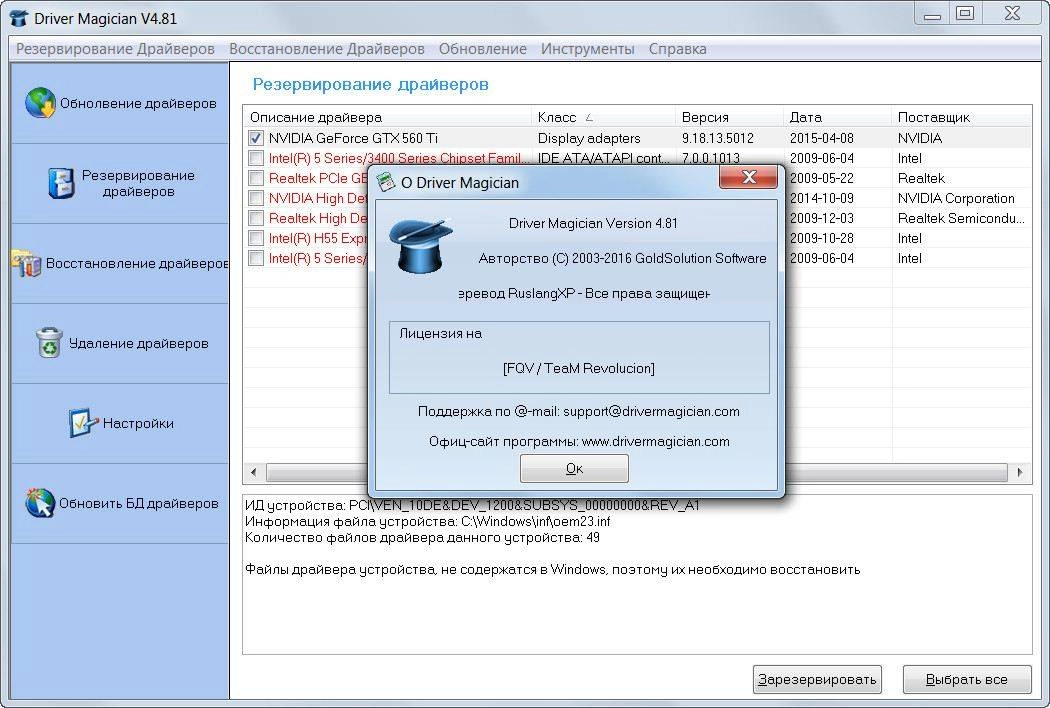
Task: Click the oem23.inf file info line
Action: tap(427, 521)
